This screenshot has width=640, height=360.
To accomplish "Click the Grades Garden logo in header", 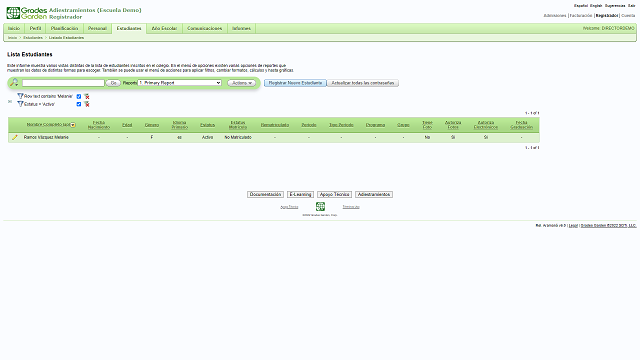I will pos(27,13).
